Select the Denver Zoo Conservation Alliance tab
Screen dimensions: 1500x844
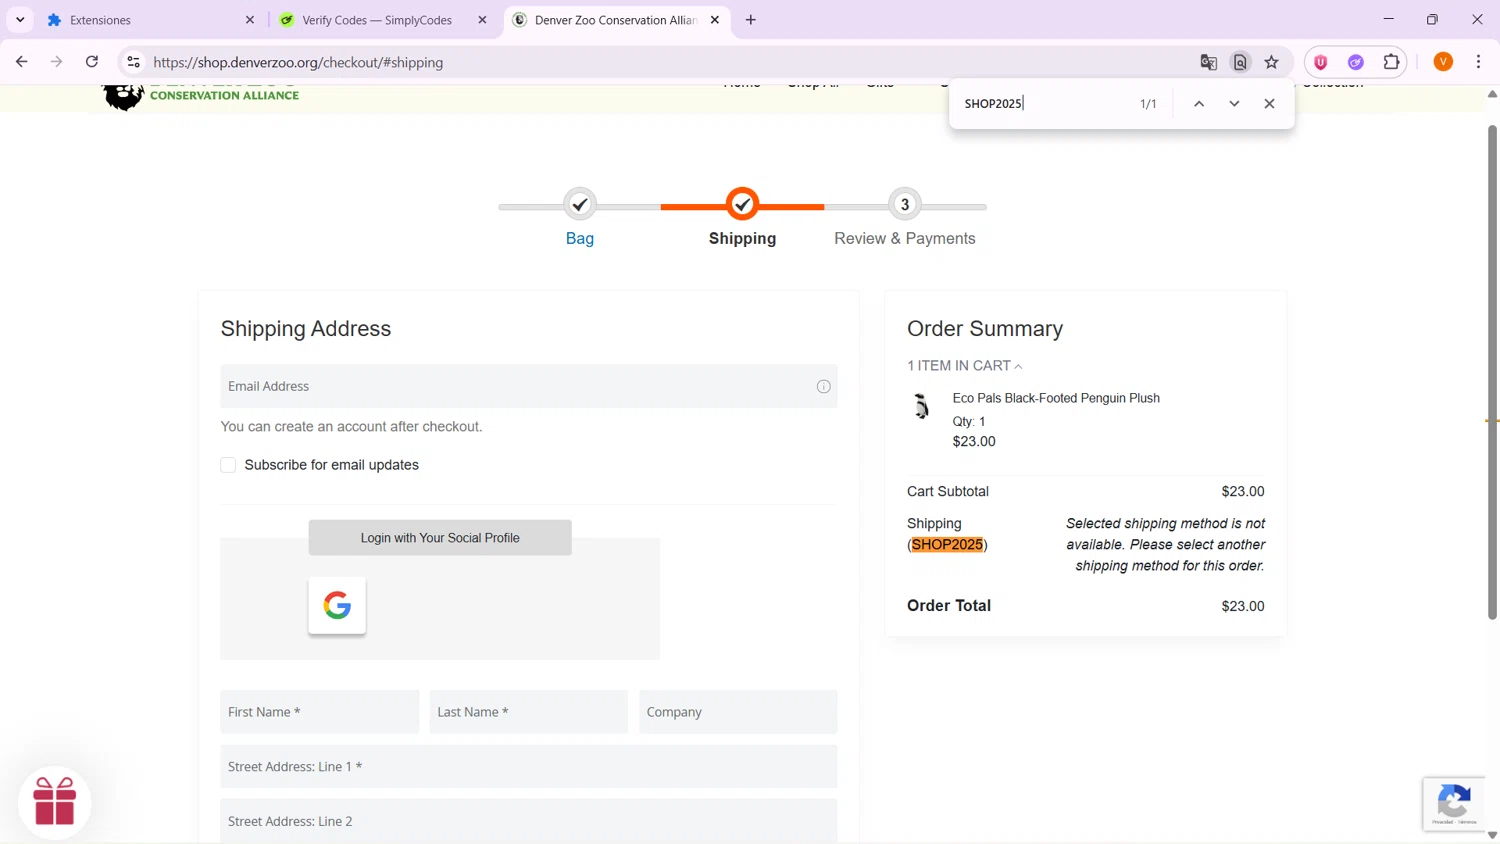pos(617,20)
